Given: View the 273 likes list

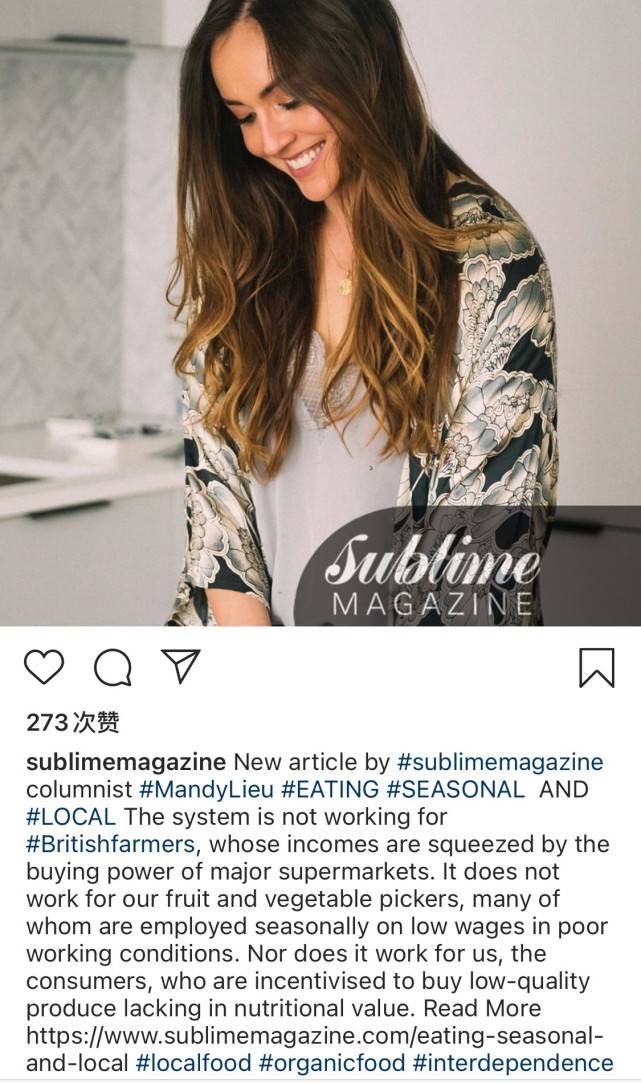Looking at the screenshot, I should pyautogui.click(x=73, y=722).
